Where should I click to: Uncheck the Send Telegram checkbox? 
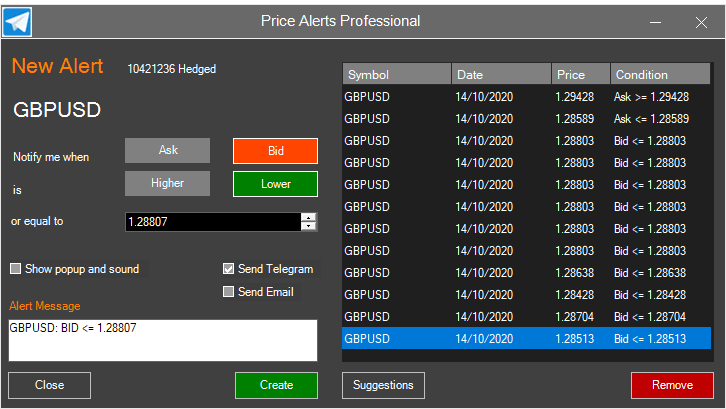click(x=229, y=269)
